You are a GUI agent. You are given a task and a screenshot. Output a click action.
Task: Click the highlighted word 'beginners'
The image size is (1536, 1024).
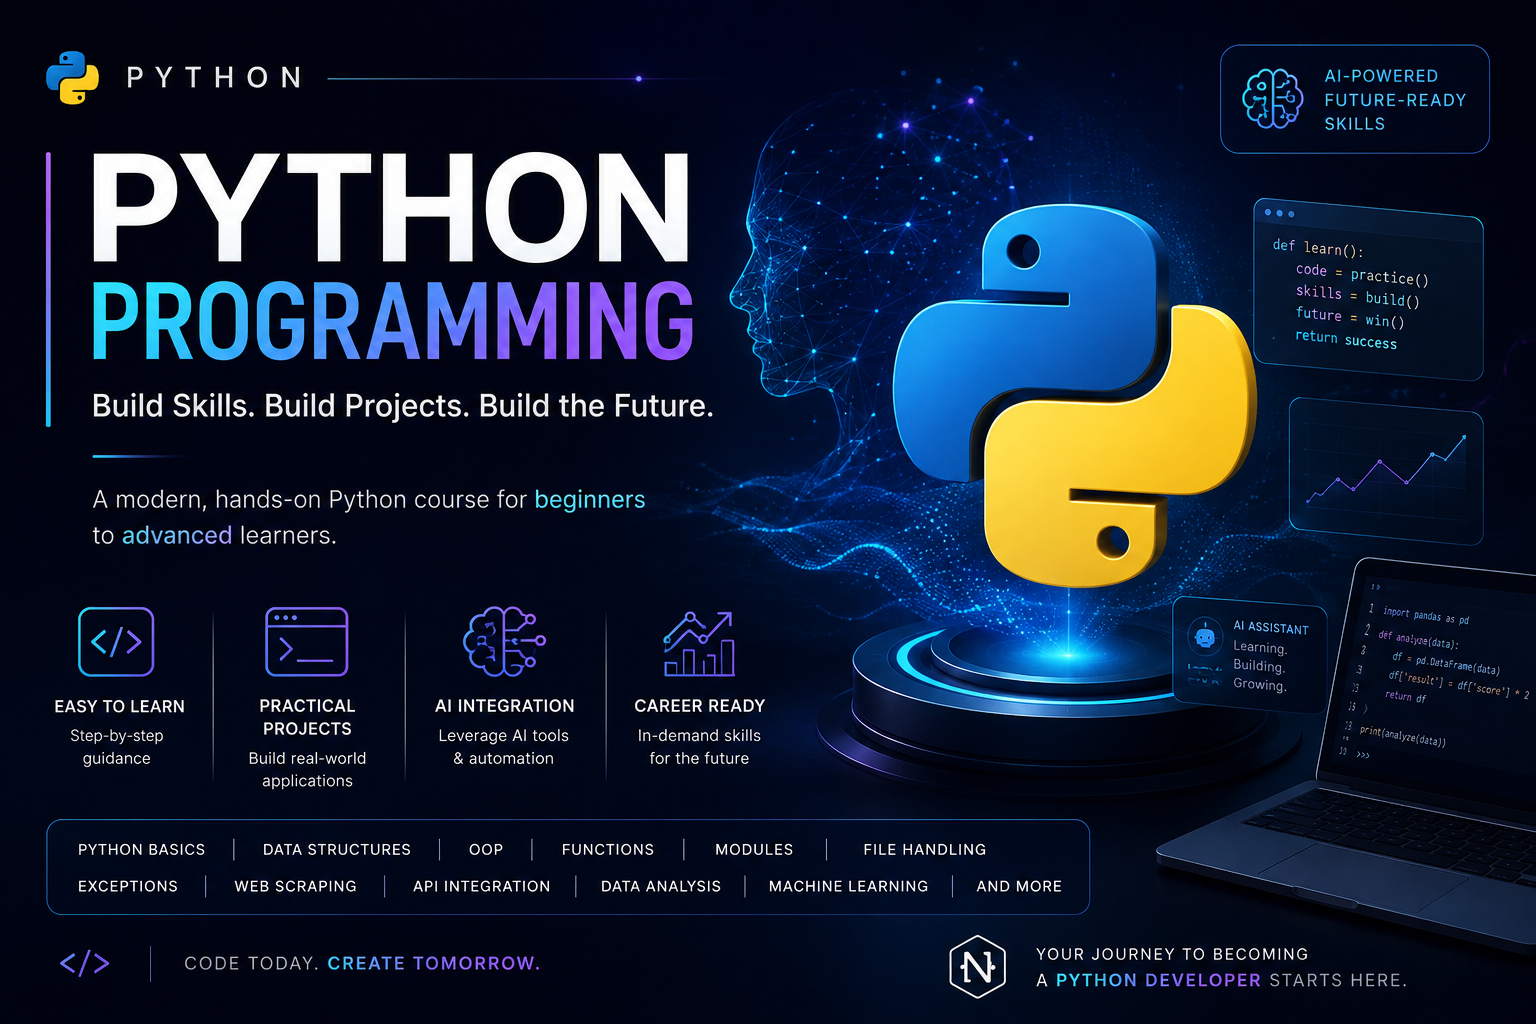coord(590,500)
